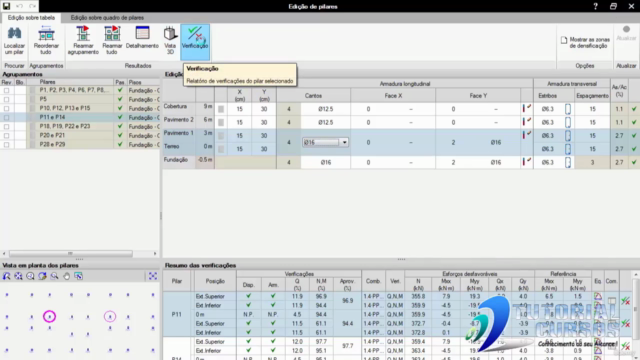
Task: Select group P18, P19, P22 e P23
Action: coord(80,127)
